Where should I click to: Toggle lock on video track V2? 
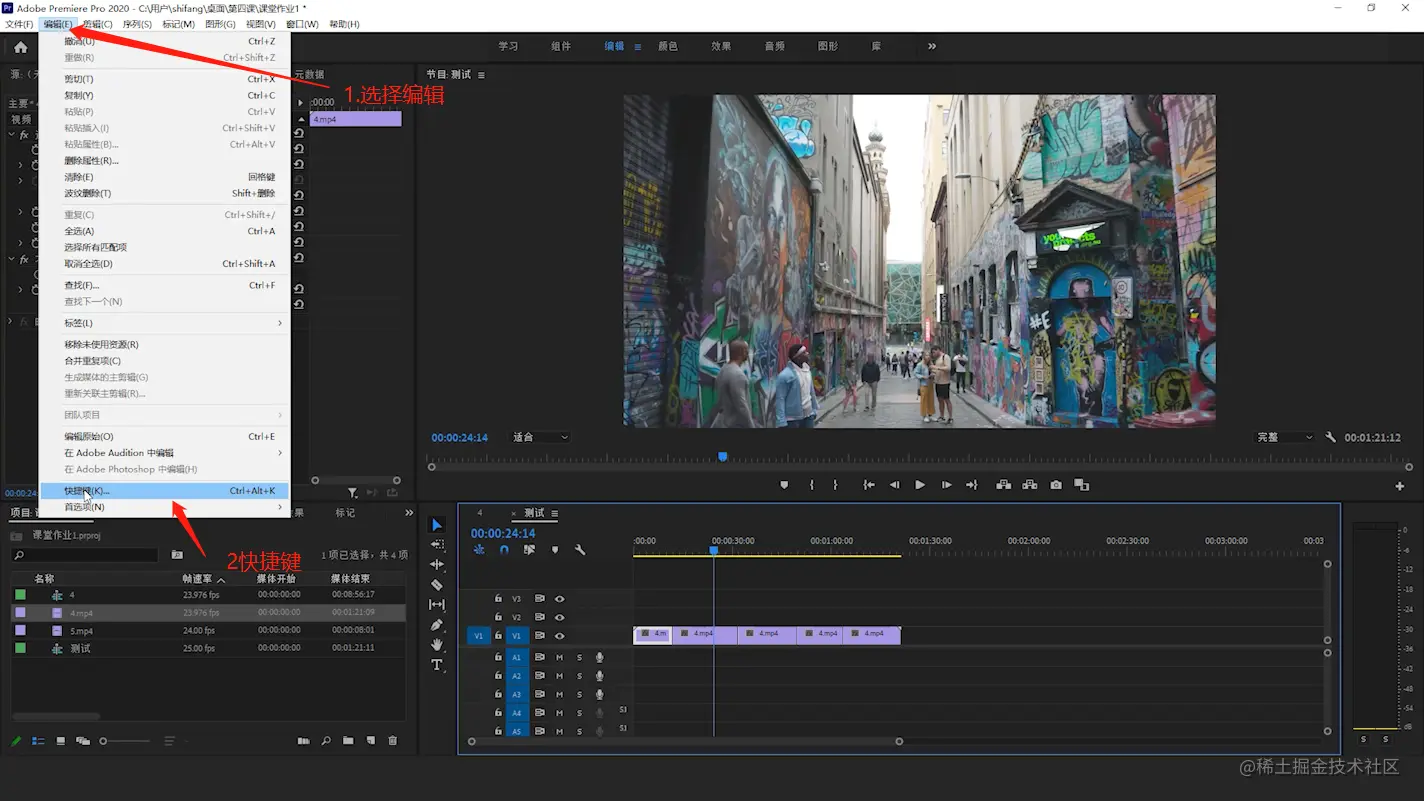(x=498, y=617)
